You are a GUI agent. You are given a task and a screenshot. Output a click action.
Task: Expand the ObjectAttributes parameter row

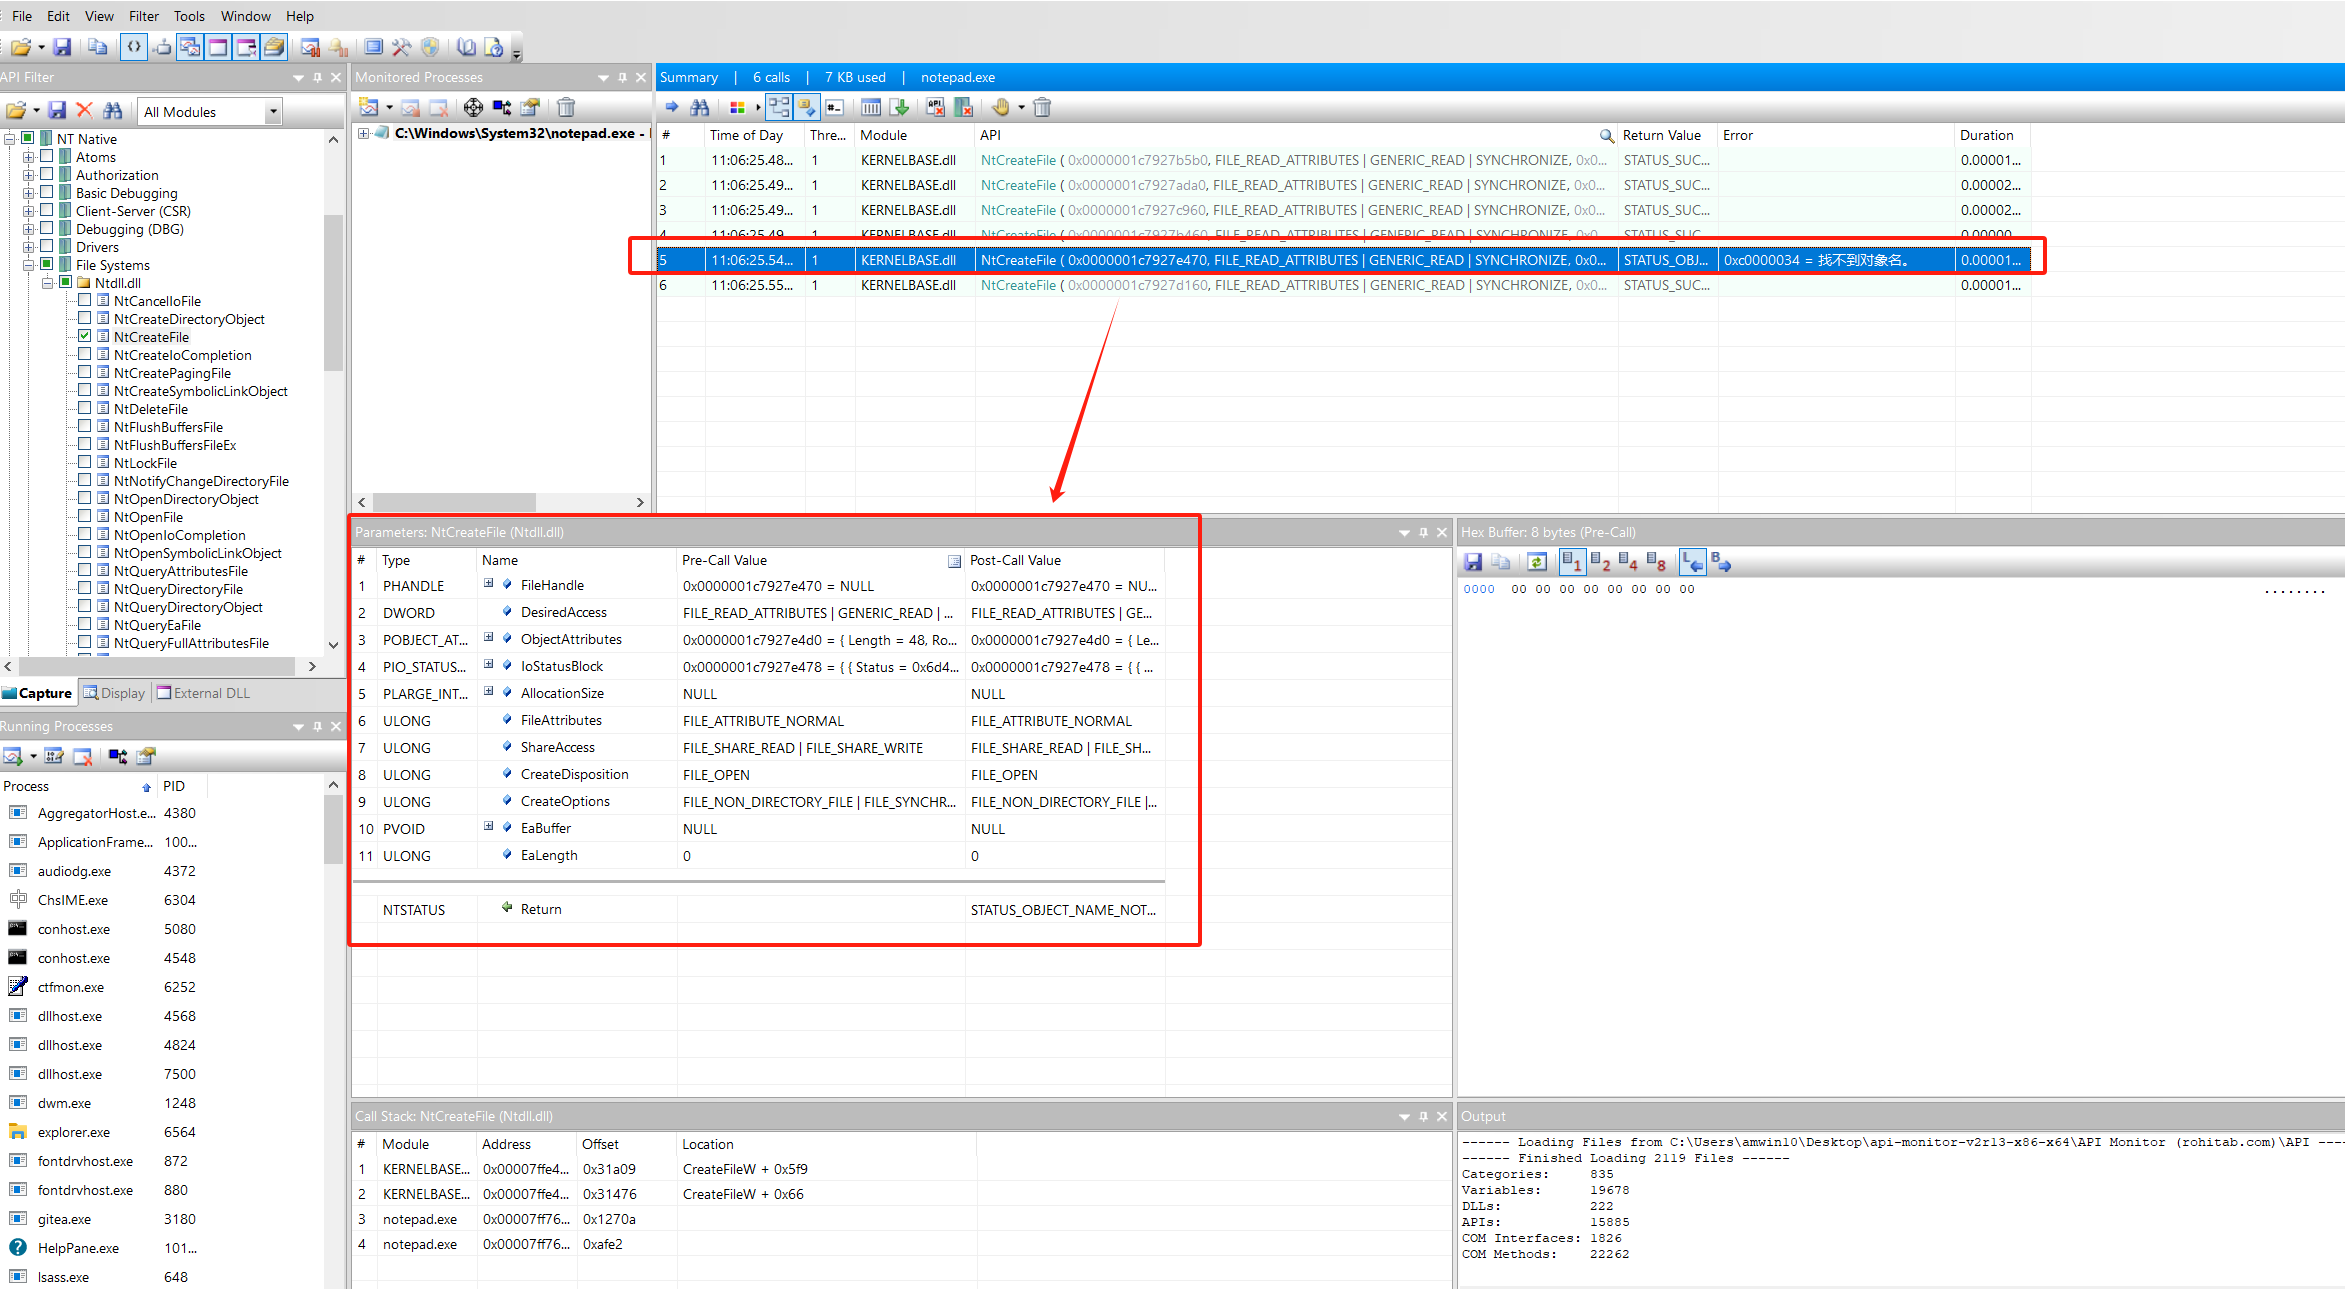pyautogui.click(x=488, y=638)
